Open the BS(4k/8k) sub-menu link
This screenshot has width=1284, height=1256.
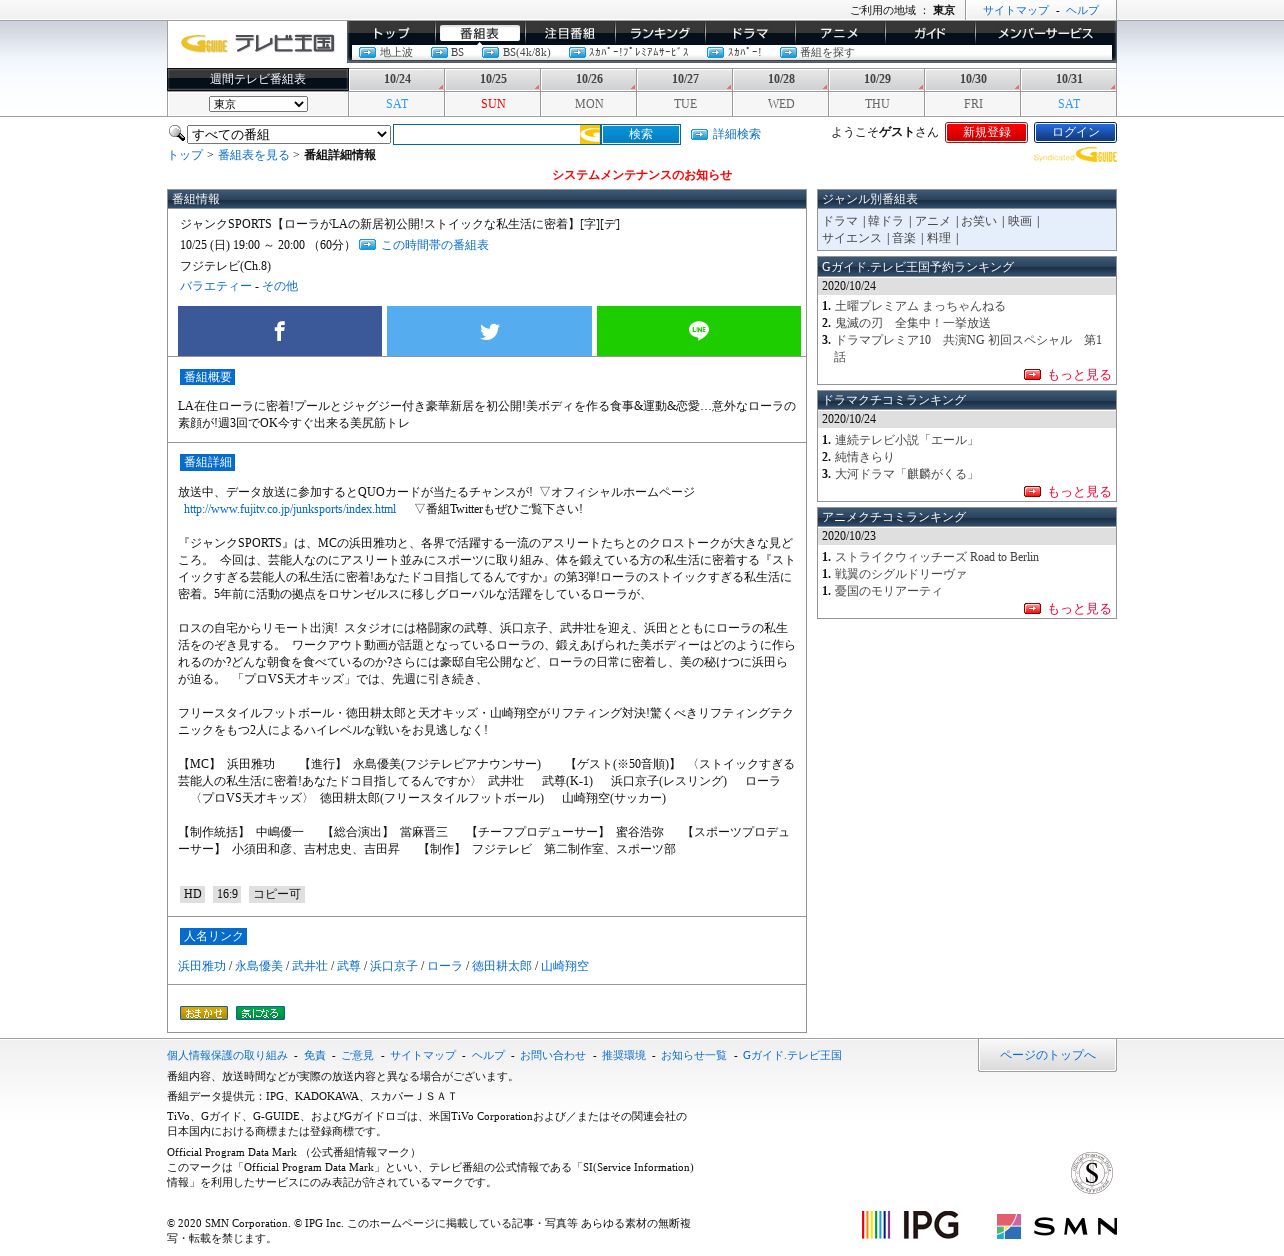point(526,52)
